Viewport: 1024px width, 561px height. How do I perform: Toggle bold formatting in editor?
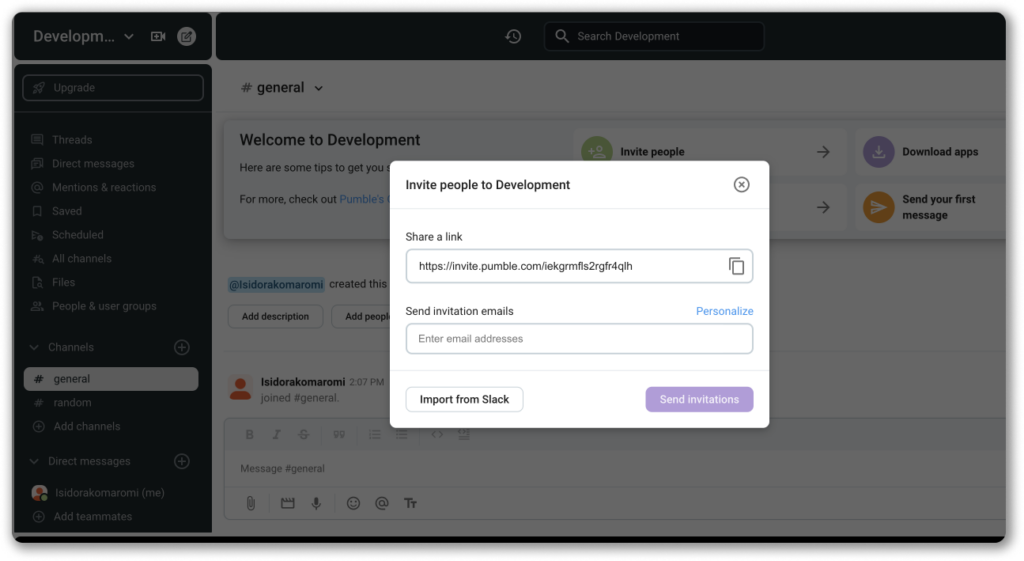(x=249, y=435)
